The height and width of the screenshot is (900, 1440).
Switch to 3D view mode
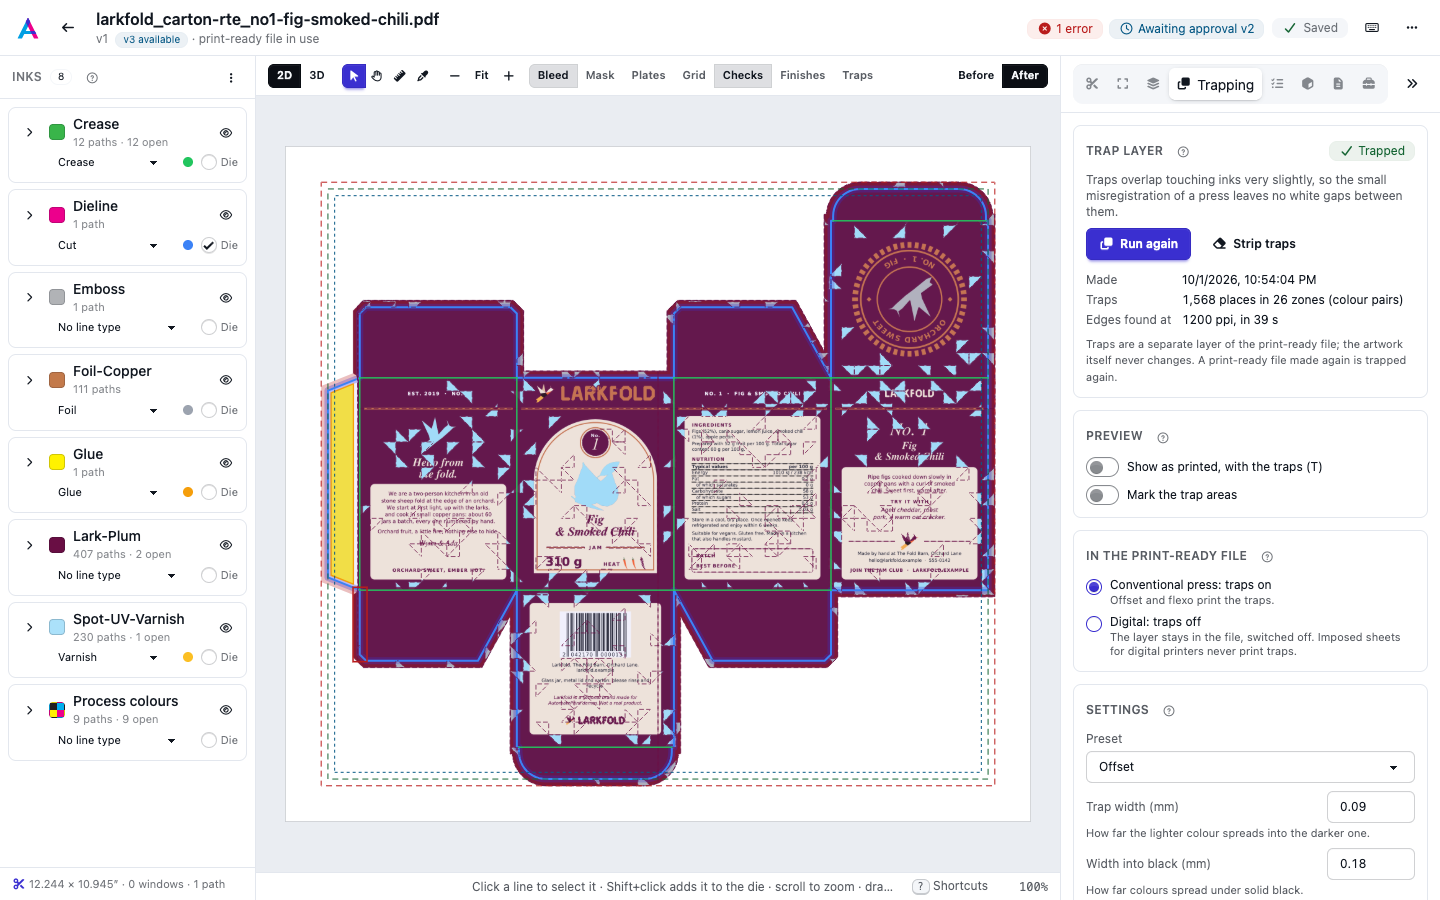coord(317,76)
